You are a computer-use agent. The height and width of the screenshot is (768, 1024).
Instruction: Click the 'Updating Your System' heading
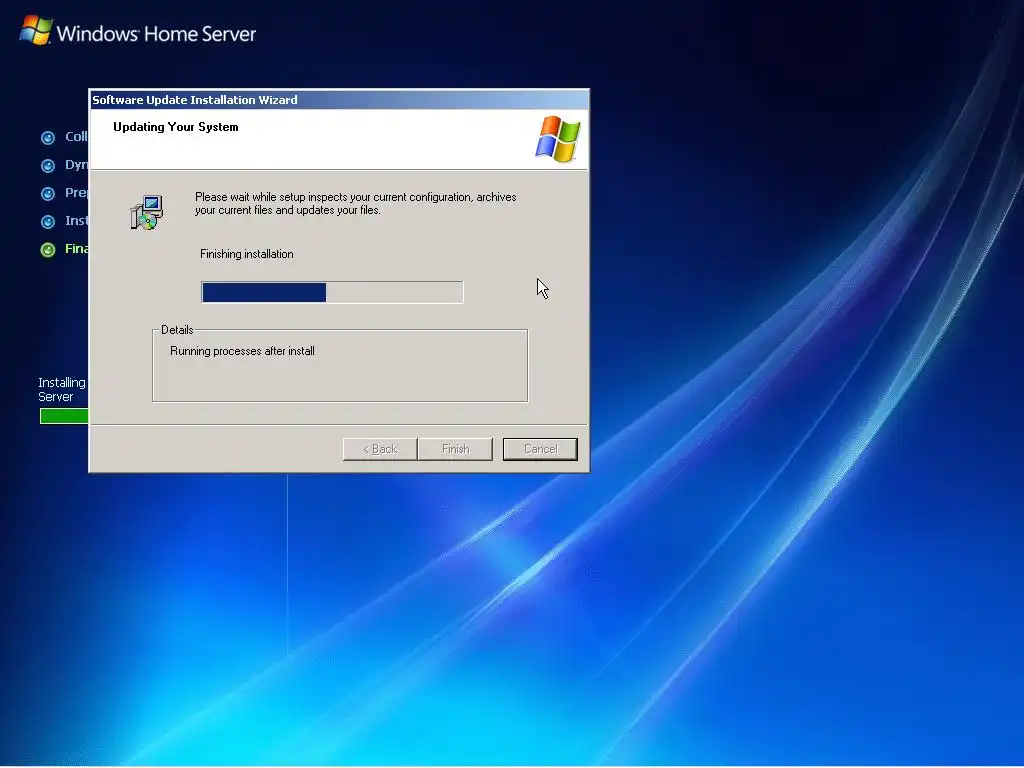pyautogui.click(x=176, y=127)
